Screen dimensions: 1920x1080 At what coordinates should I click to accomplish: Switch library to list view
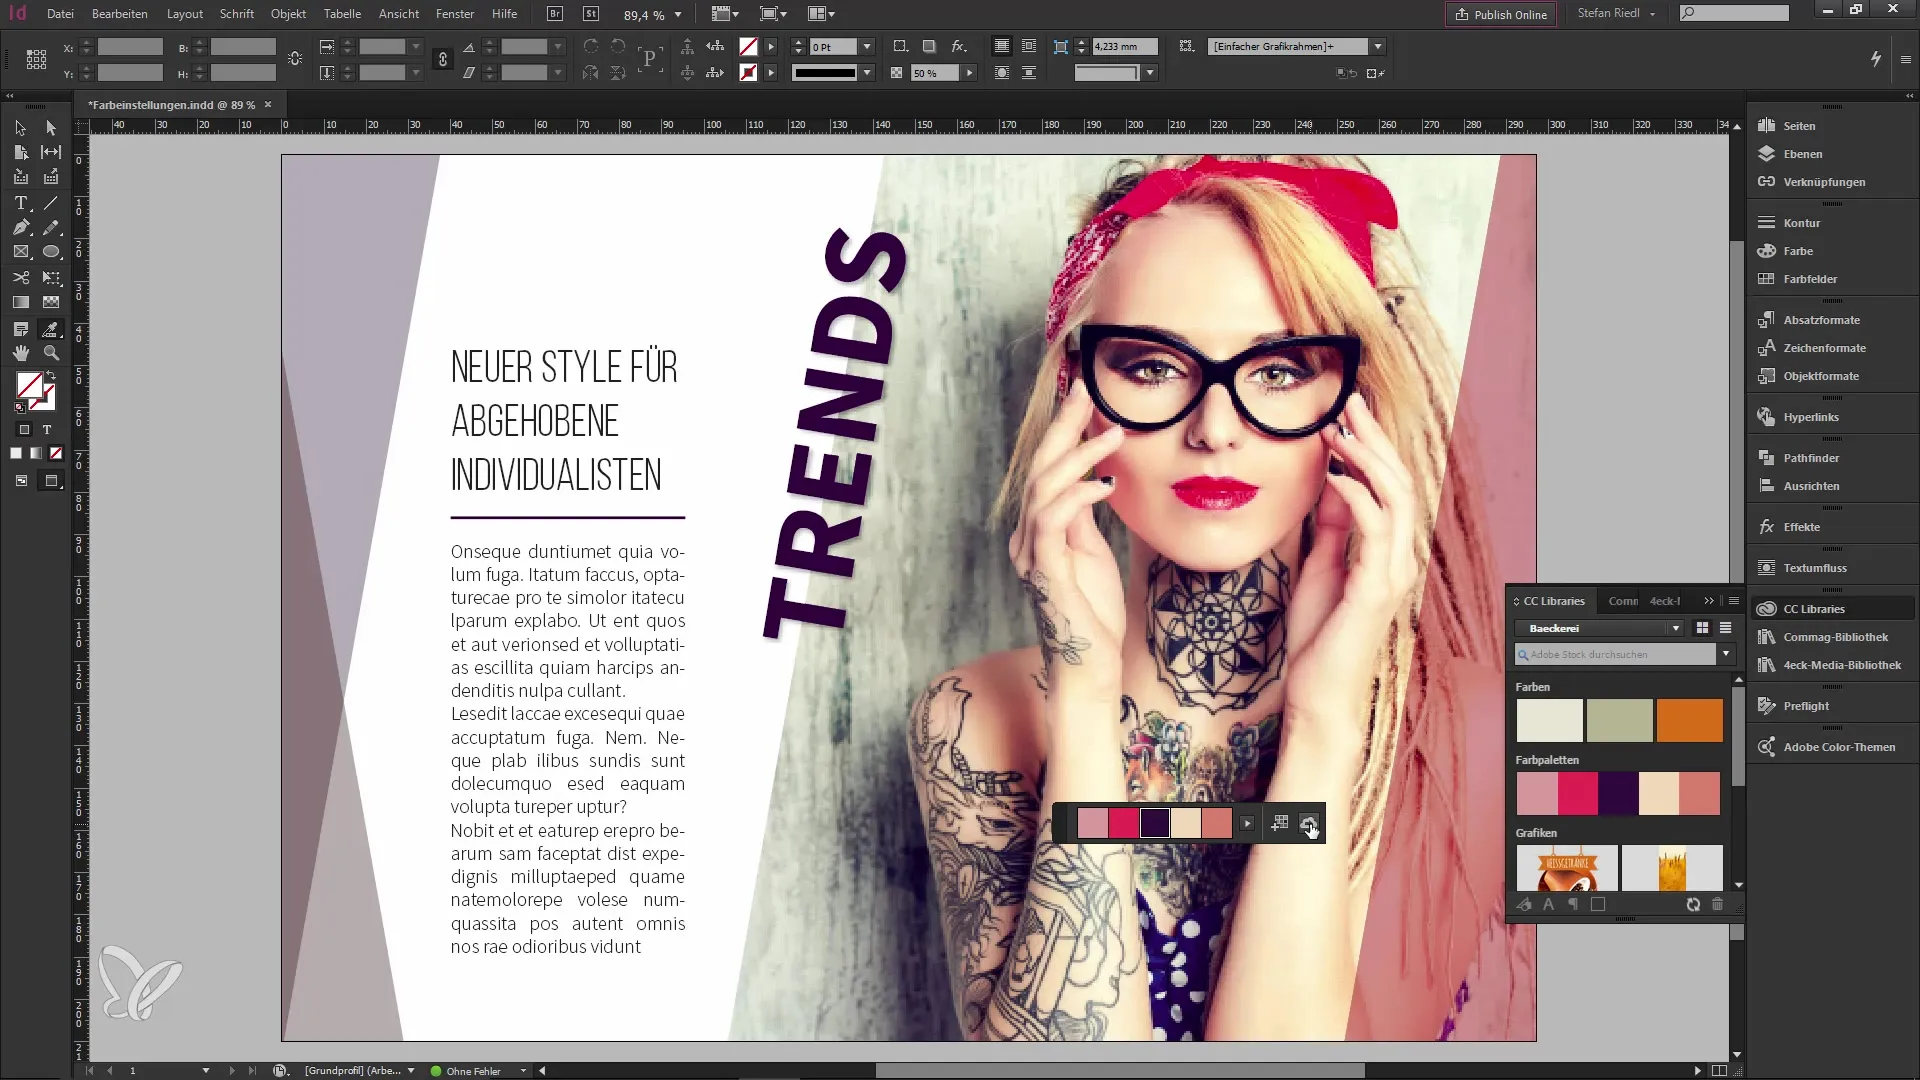tap(1725, 628)
